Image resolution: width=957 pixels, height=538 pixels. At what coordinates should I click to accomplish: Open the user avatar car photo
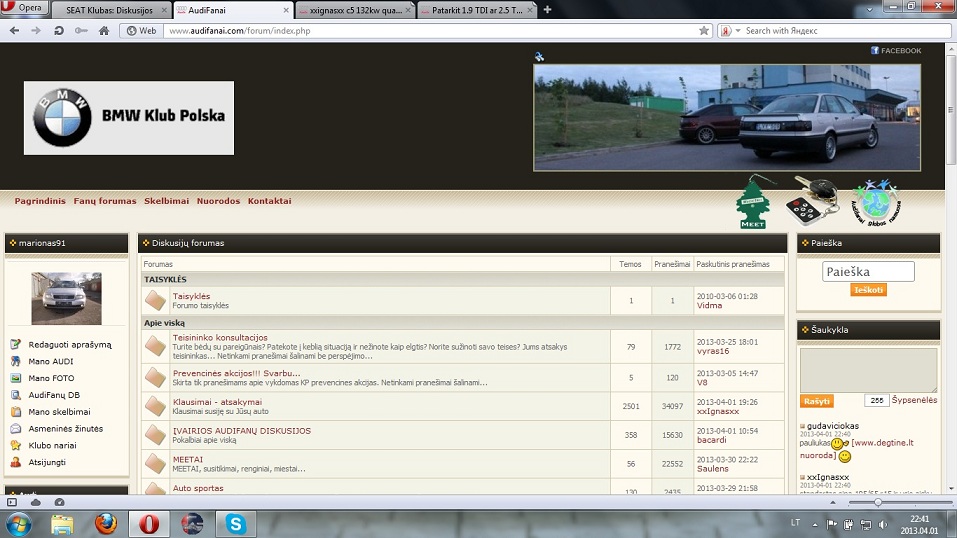coord(67,299)
